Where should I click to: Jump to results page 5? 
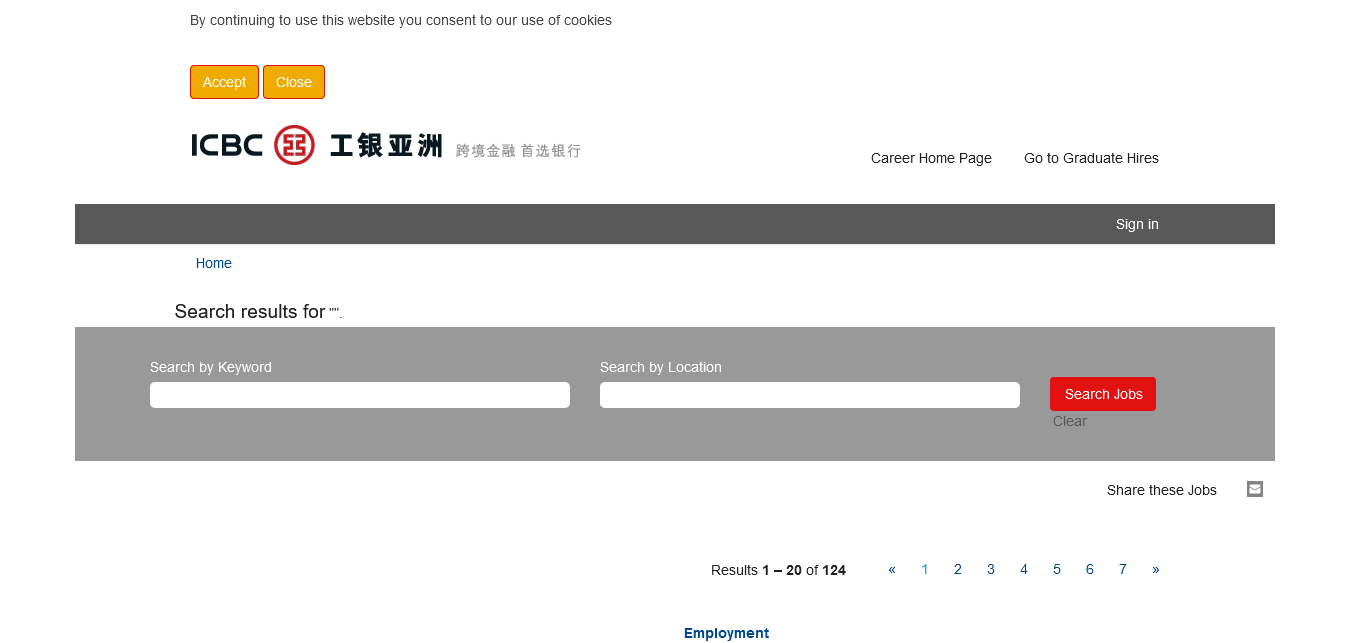point(1057,569)
